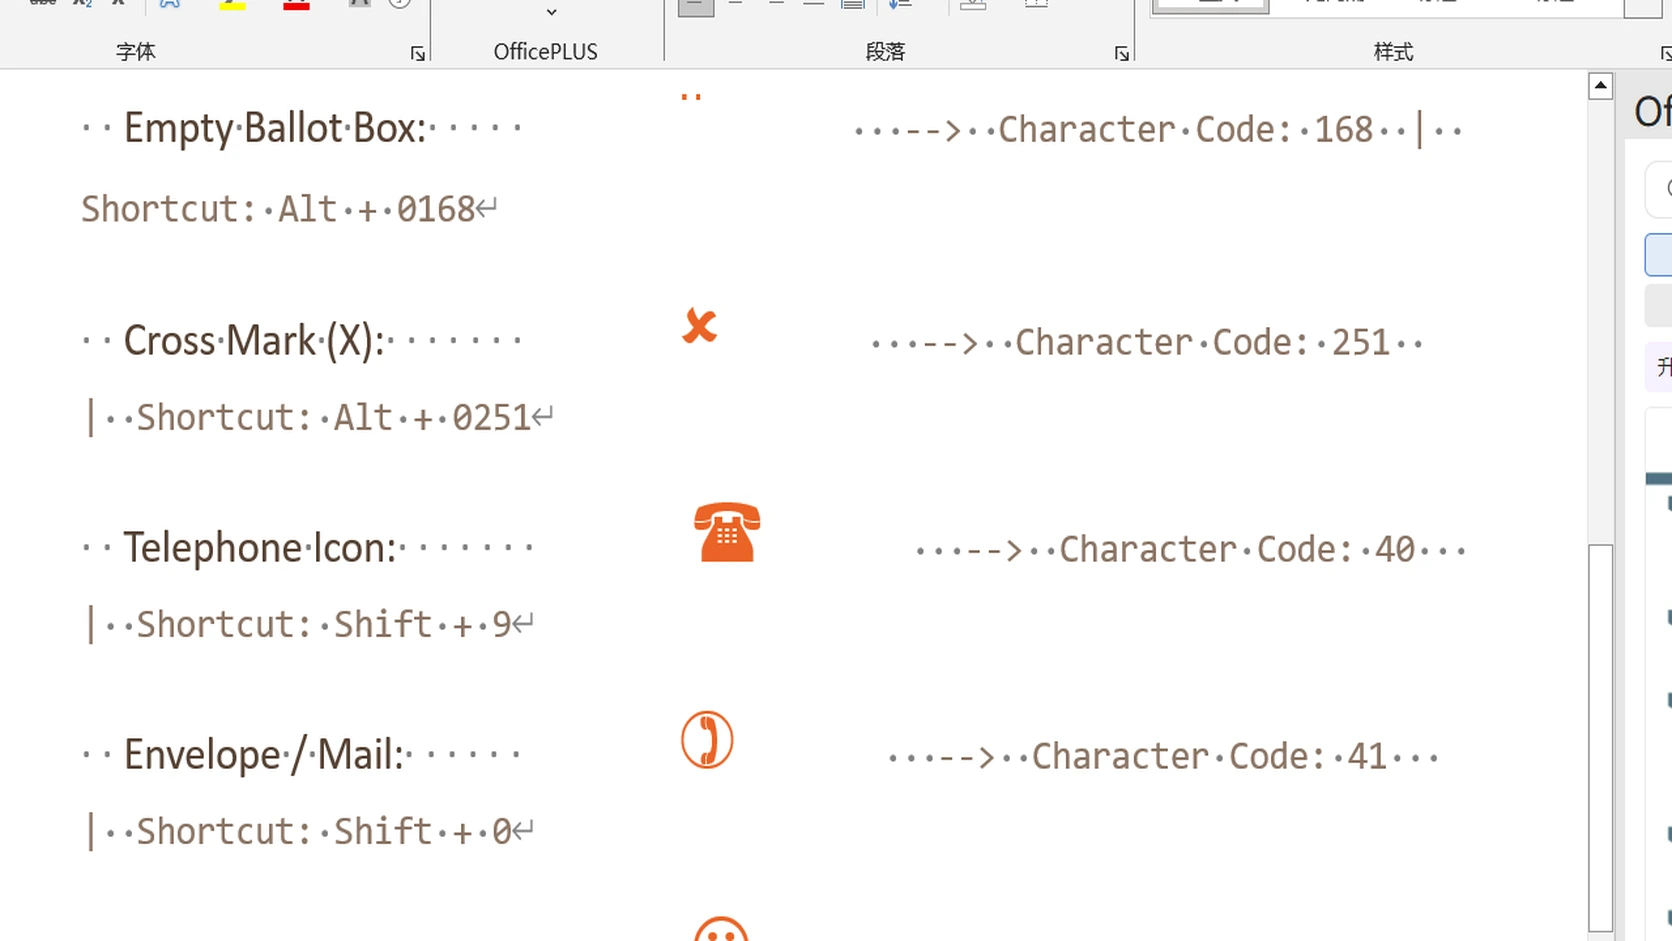This screenshot has height=941, width=1672.
Task: Click 'Shortcut: Alt + 0168' line
Action: pos(278,210)
